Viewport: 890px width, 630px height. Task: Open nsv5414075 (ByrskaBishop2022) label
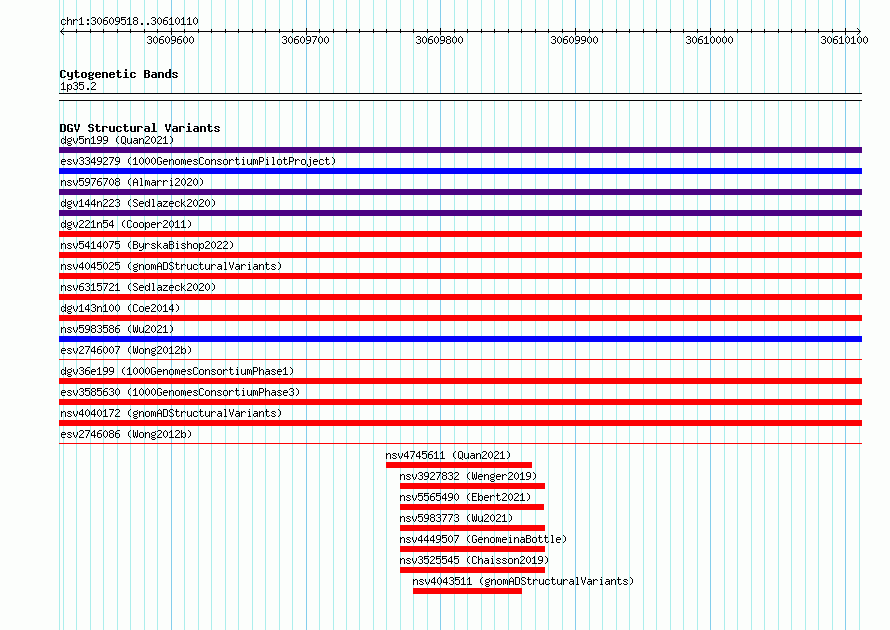pos(147,245)
